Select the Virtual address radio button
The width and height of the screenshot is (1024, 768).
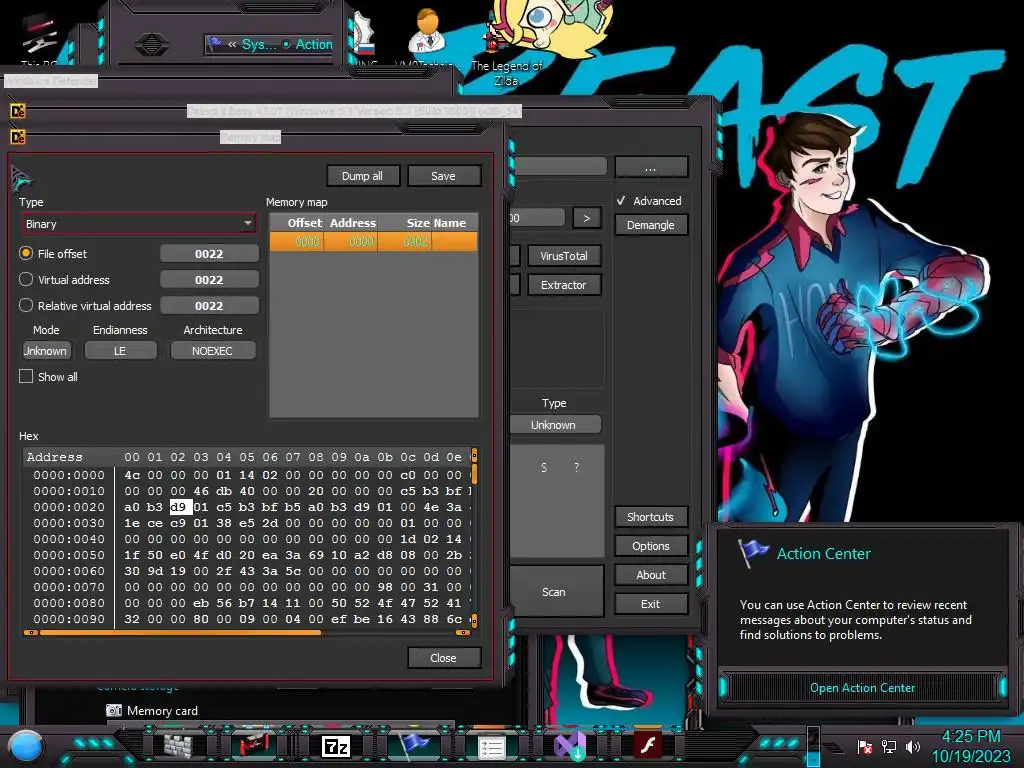point(26,280)
